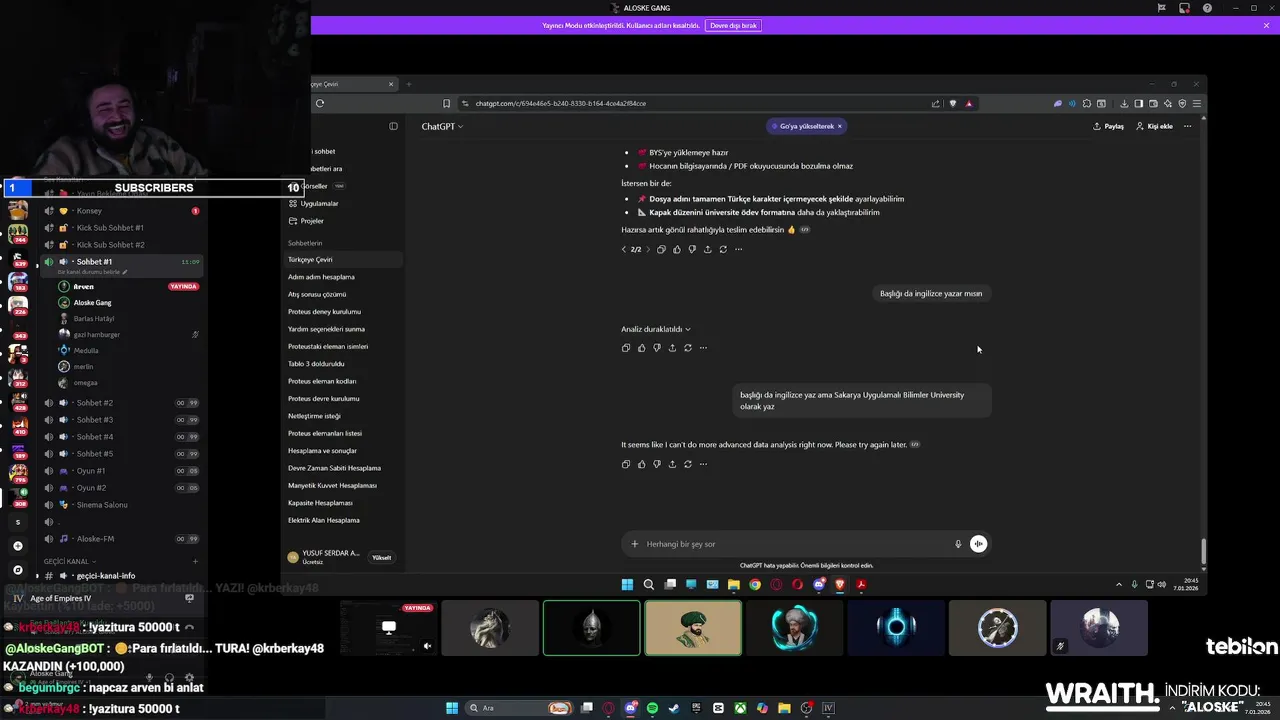Open Discord help question mark icon
Image resolution: width=1280 pixels, height=720 pixels.
point(1207,8)
